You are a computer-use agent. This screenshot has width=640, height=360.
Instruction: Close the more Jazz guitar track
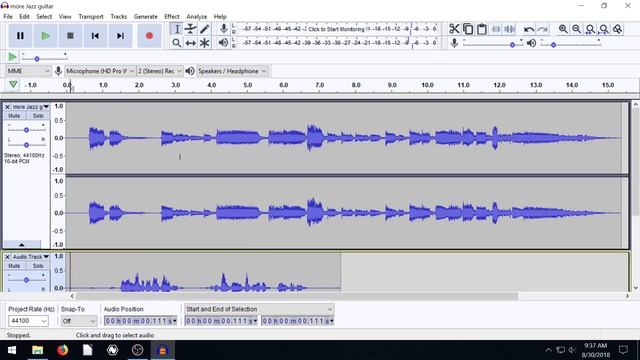[x=7, y=107]
